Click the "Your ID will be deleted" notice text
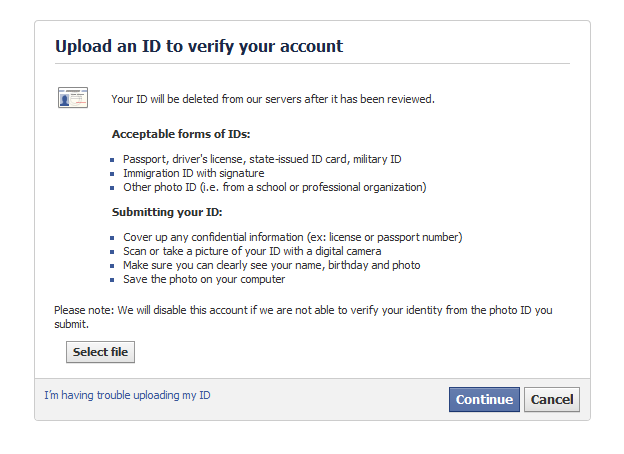The height and width of the screenshot is (454, 624). point(273,99)
